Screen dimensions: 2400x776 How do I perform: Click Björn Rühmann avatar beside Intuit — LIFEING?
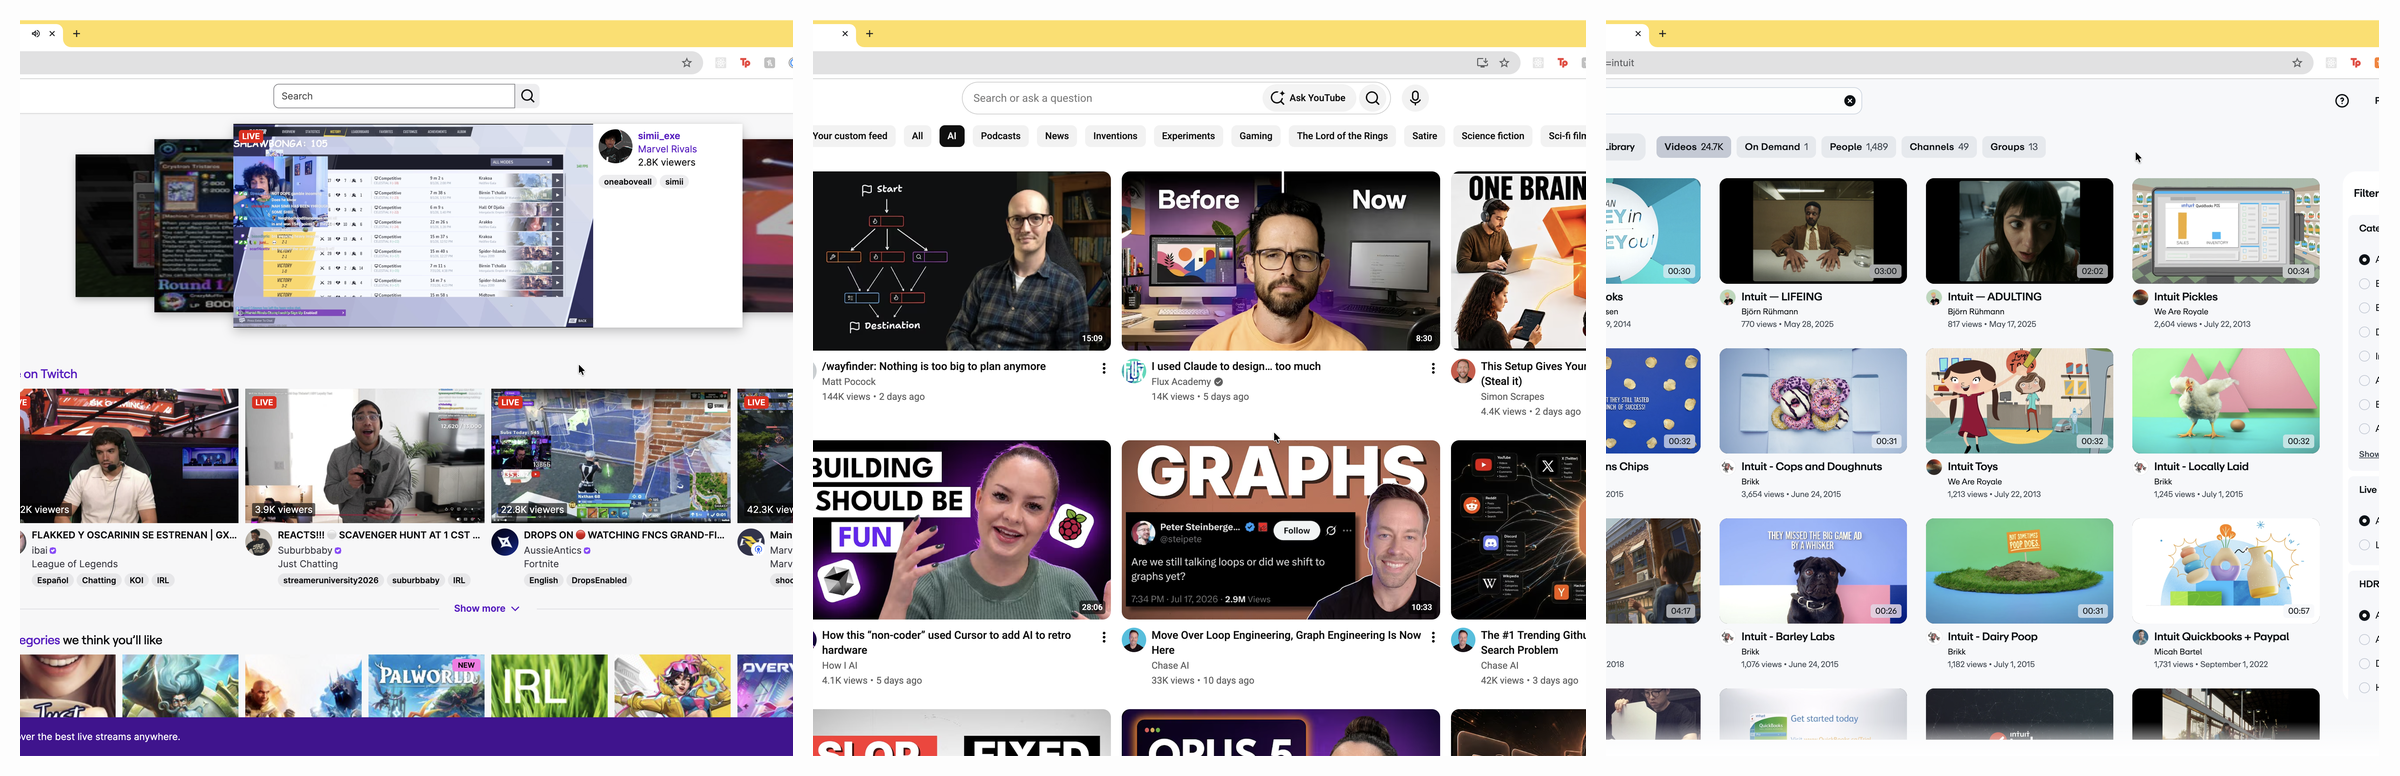coord(1728,298)
